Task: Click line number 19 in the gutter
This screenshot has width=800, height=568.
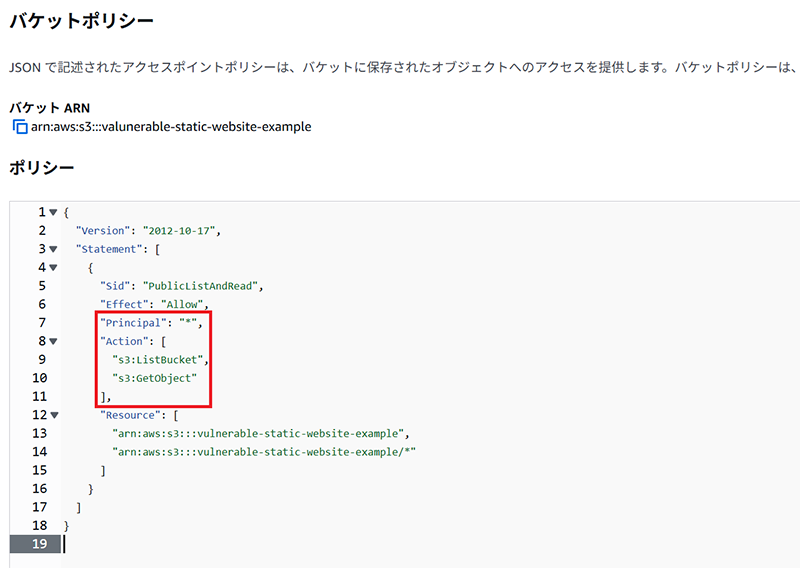Action: pos(36,544)
